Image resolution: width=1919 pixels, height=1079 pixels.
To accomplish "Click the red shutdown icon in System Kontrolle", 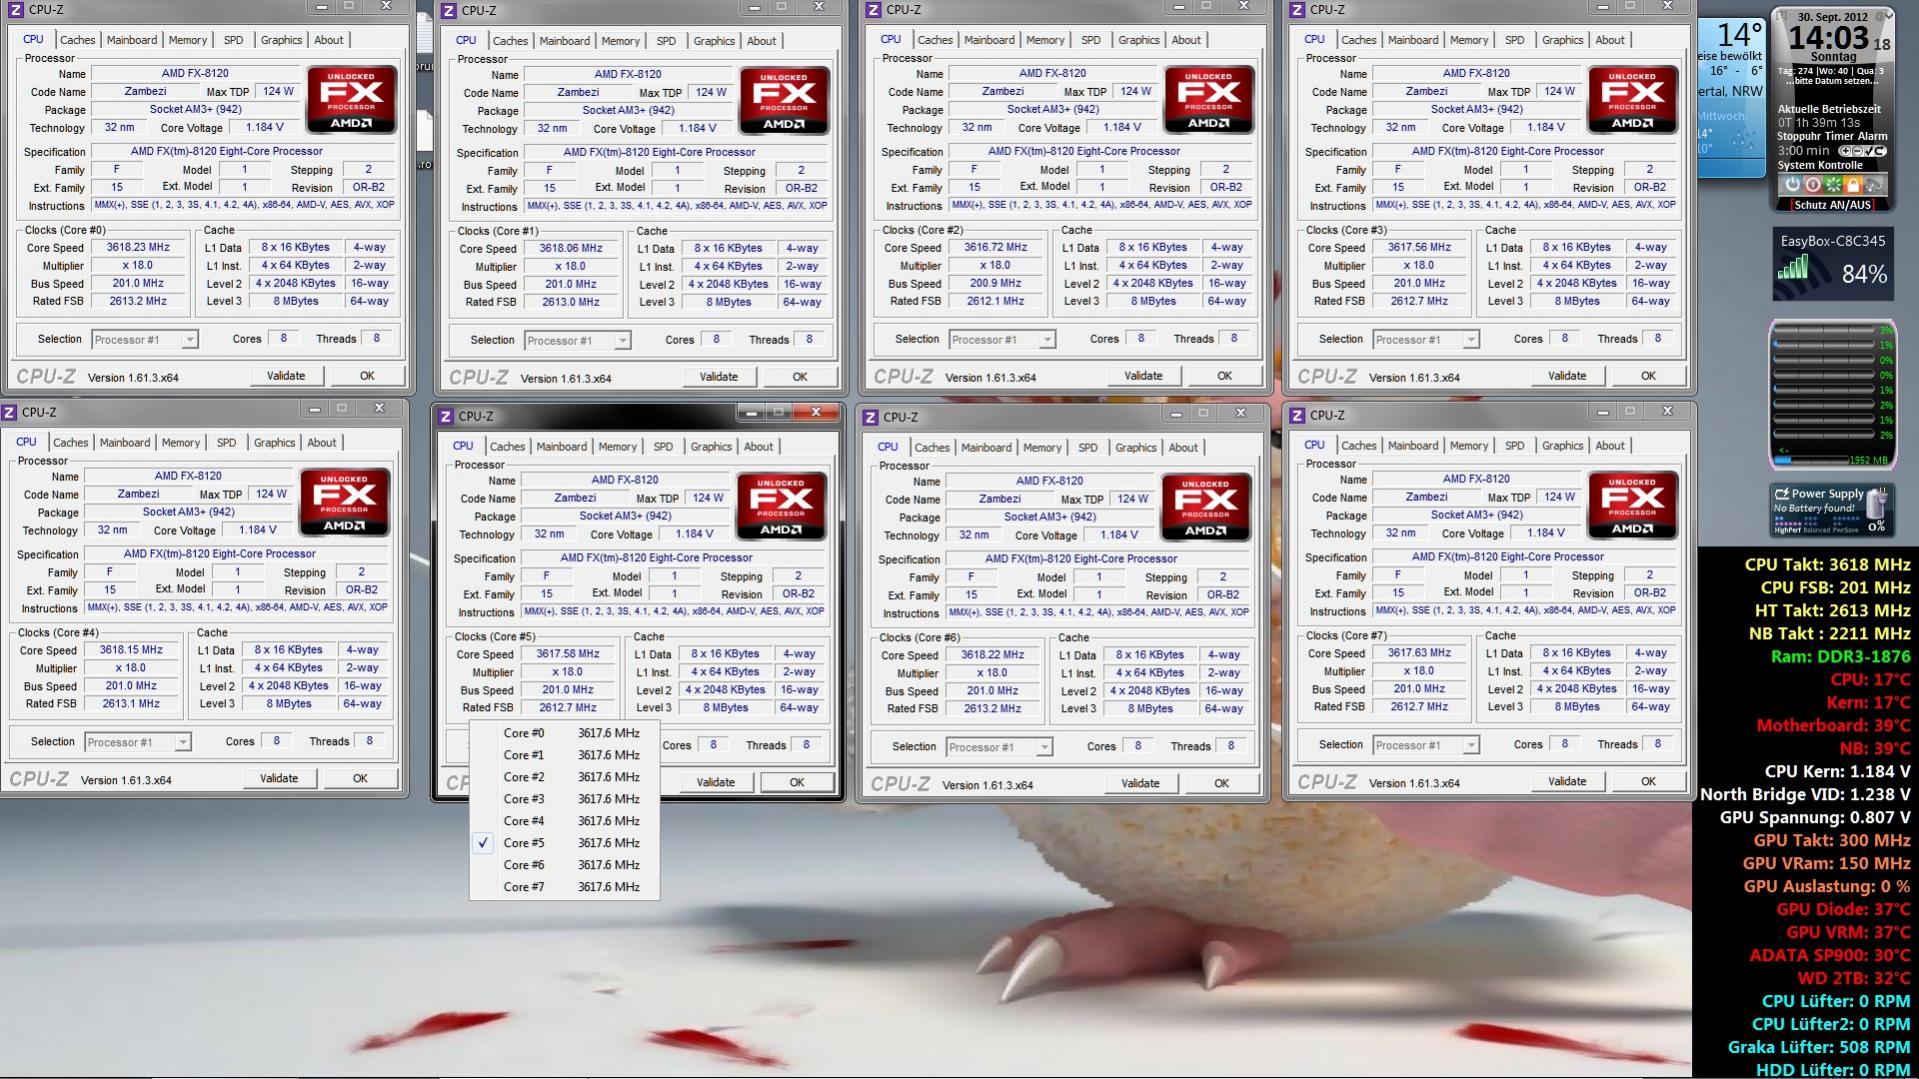I will pos(1813,184).
